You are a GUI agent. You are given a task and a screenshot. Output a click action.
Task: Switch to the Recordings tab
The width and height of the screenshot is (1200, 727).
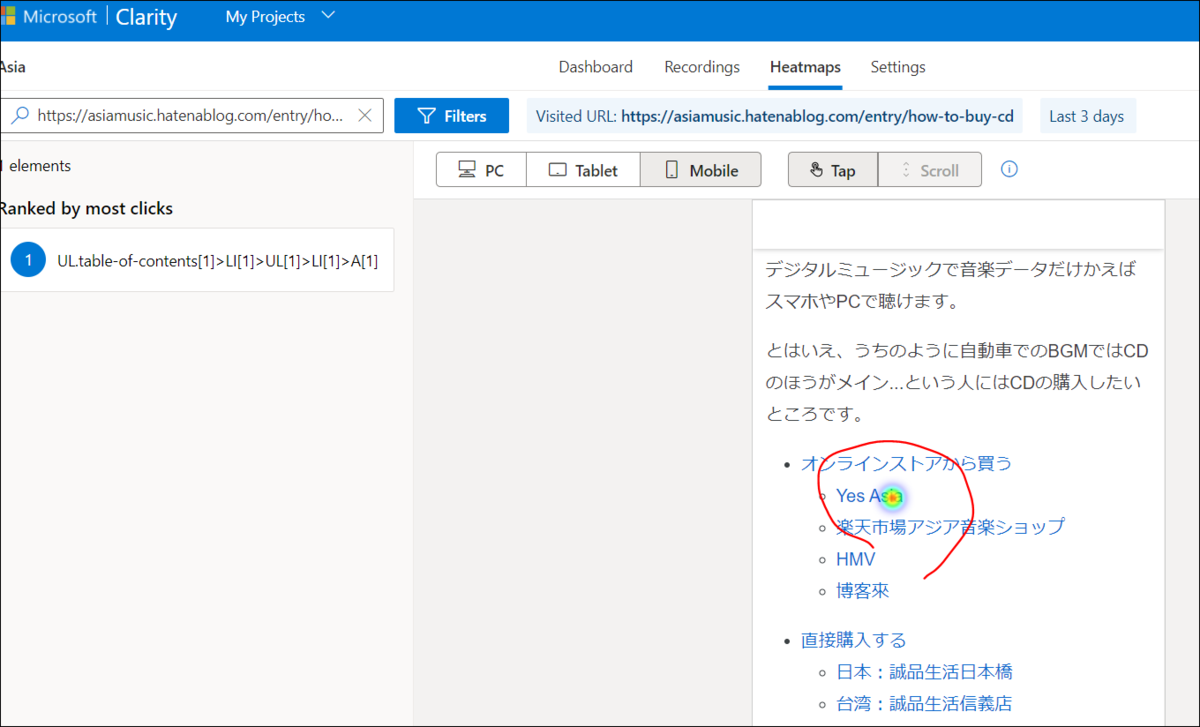click(x=701, y=67)
